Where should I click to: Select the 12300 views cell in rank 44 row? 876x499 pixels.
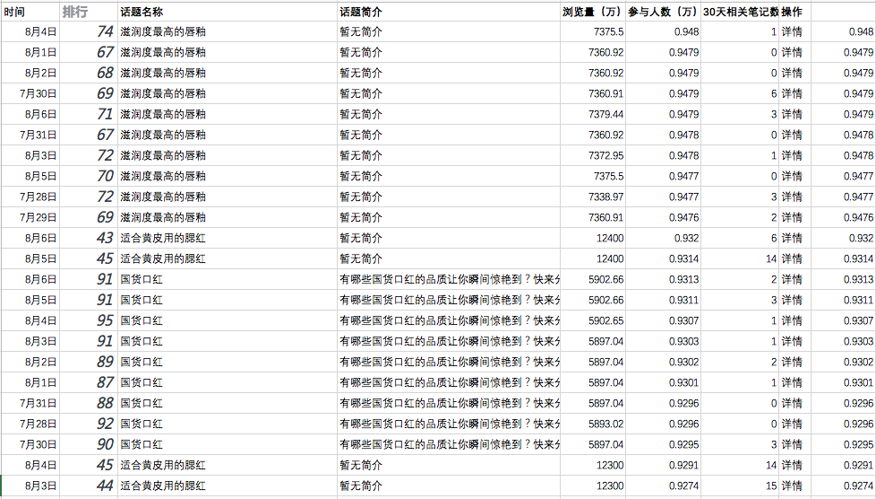593,486
